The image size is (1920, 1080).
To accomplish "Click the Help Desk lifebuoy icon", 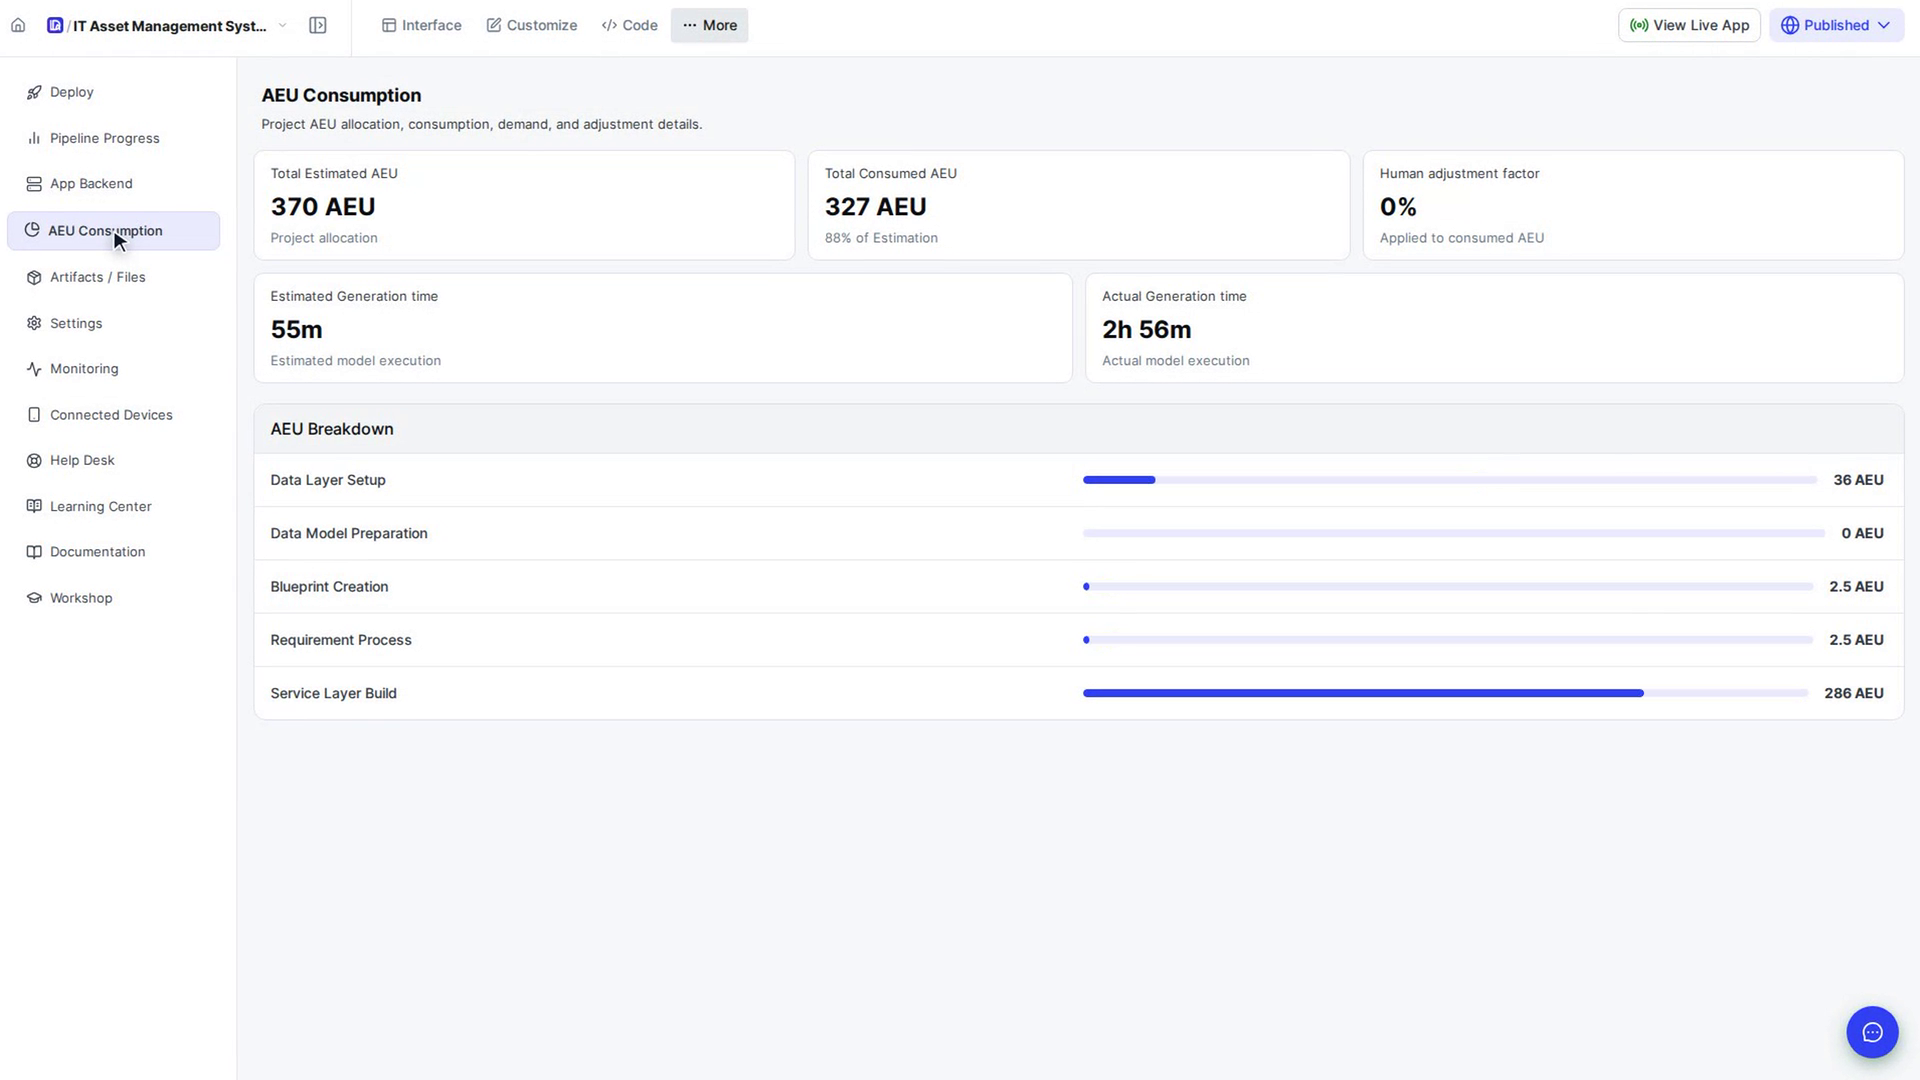I will [x=34, y=461].
